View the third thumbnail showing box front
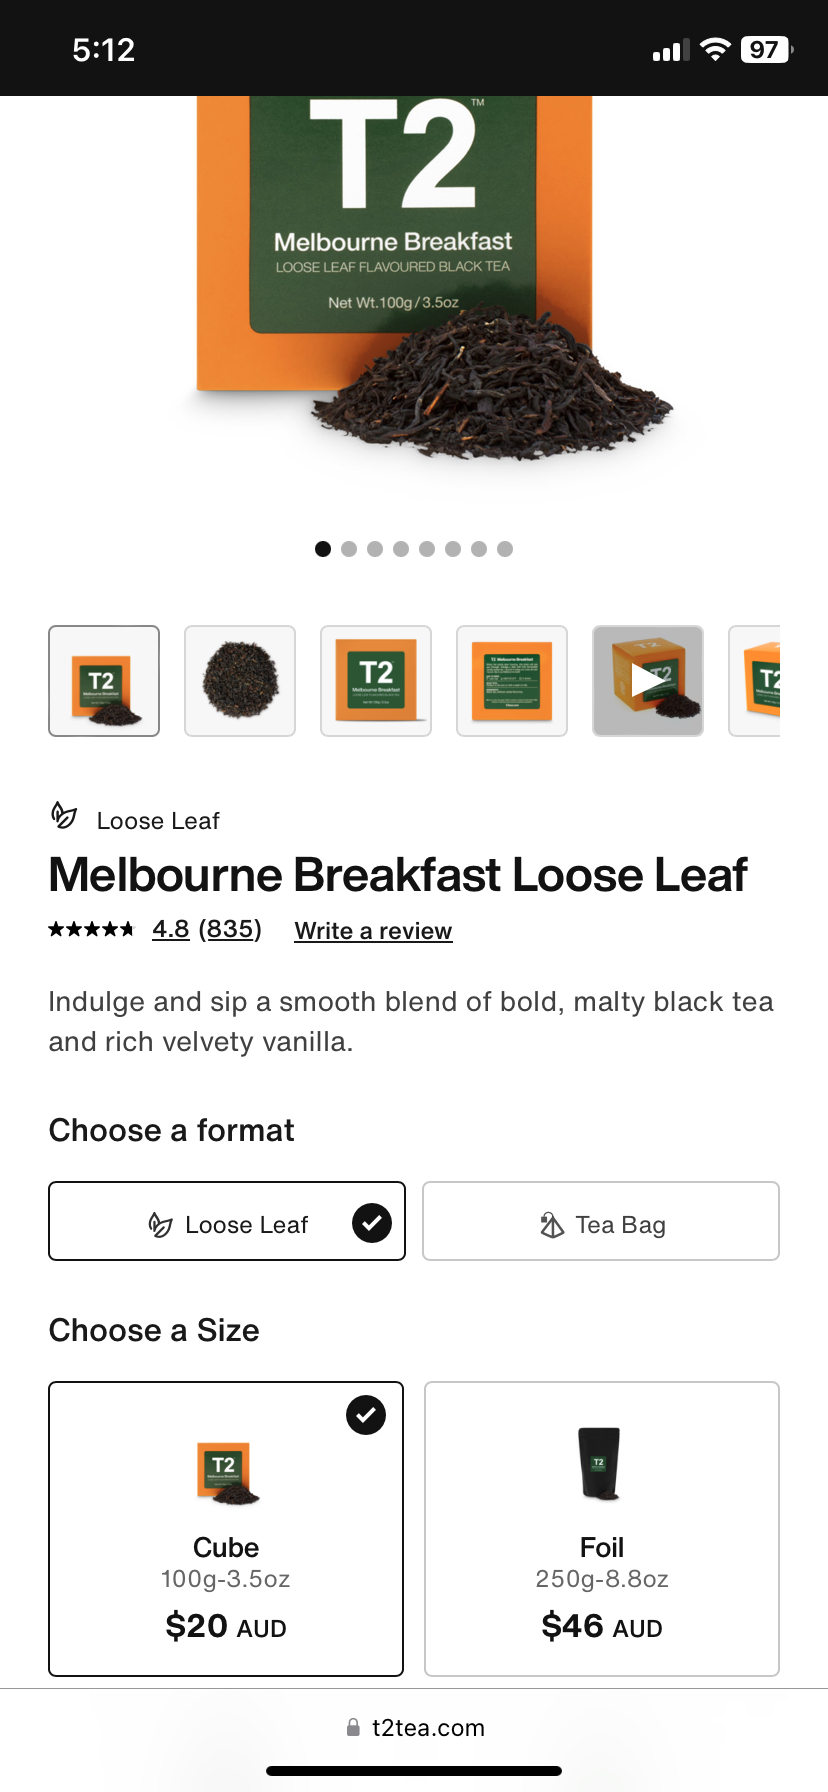 click(376, 681)
